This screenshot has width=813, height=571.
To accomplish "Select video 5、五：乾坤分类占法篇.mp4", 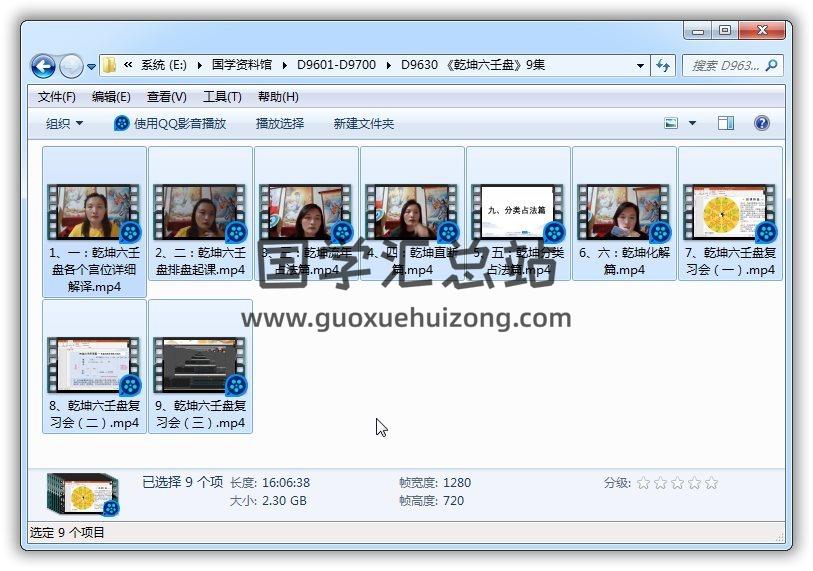I will (518, 214).
